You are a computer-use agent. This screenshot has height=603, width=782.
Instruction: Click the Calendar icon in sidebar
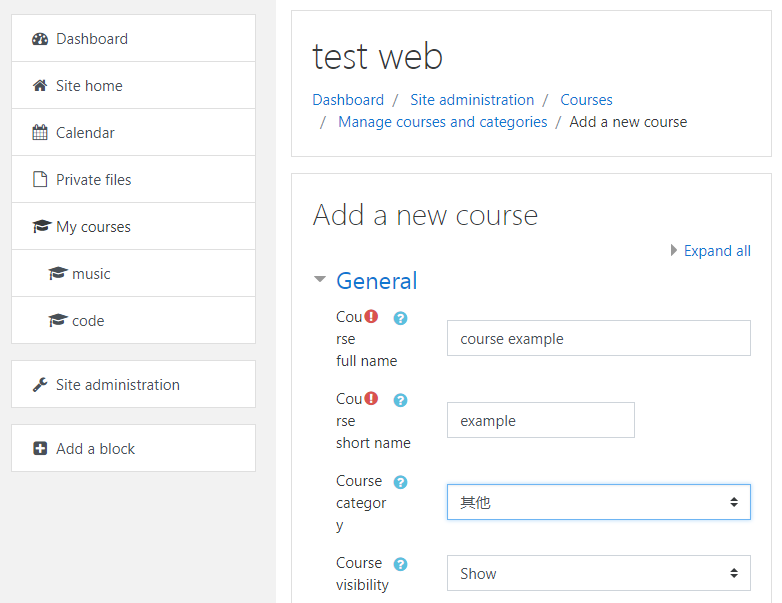click(40, 133)
